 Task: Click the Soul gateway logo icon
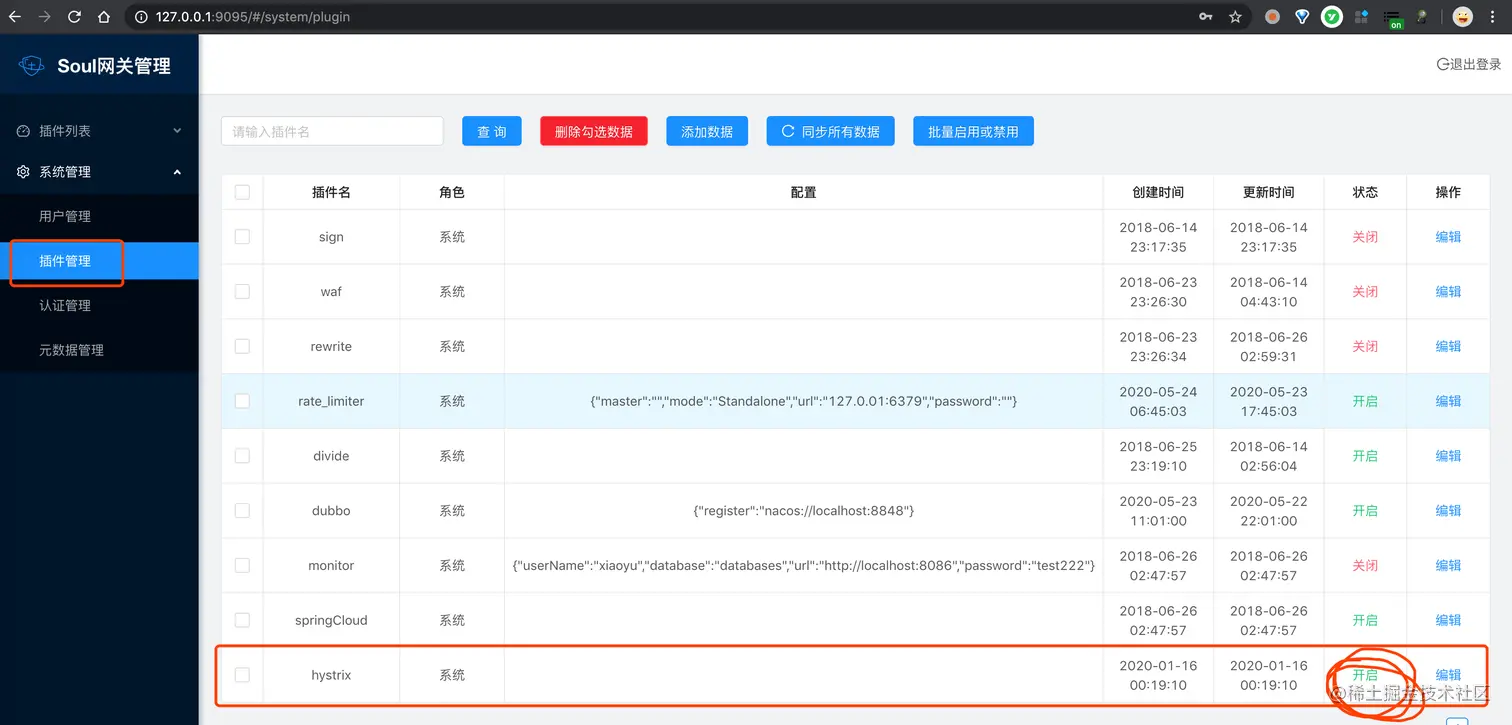[32, 66]
